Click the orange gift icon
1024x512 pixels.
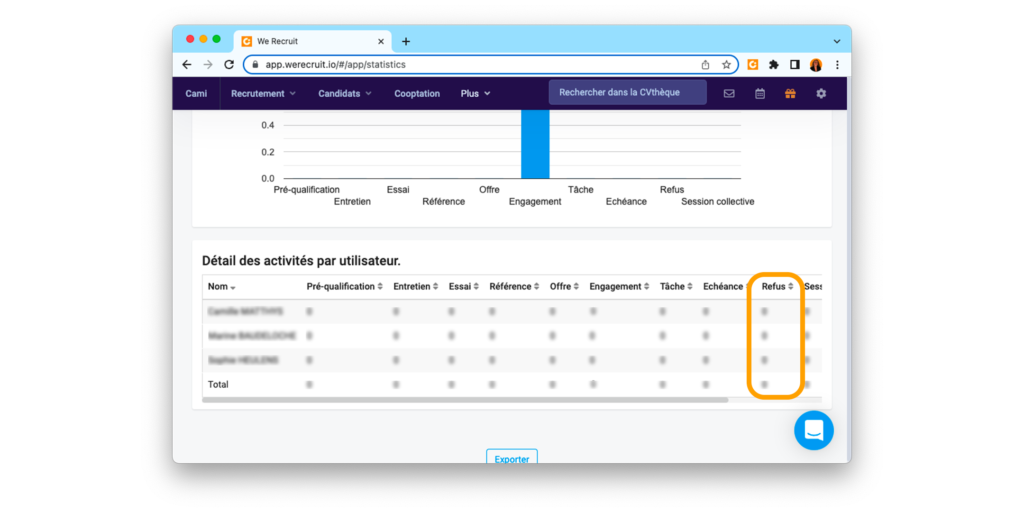click(790, 93)
